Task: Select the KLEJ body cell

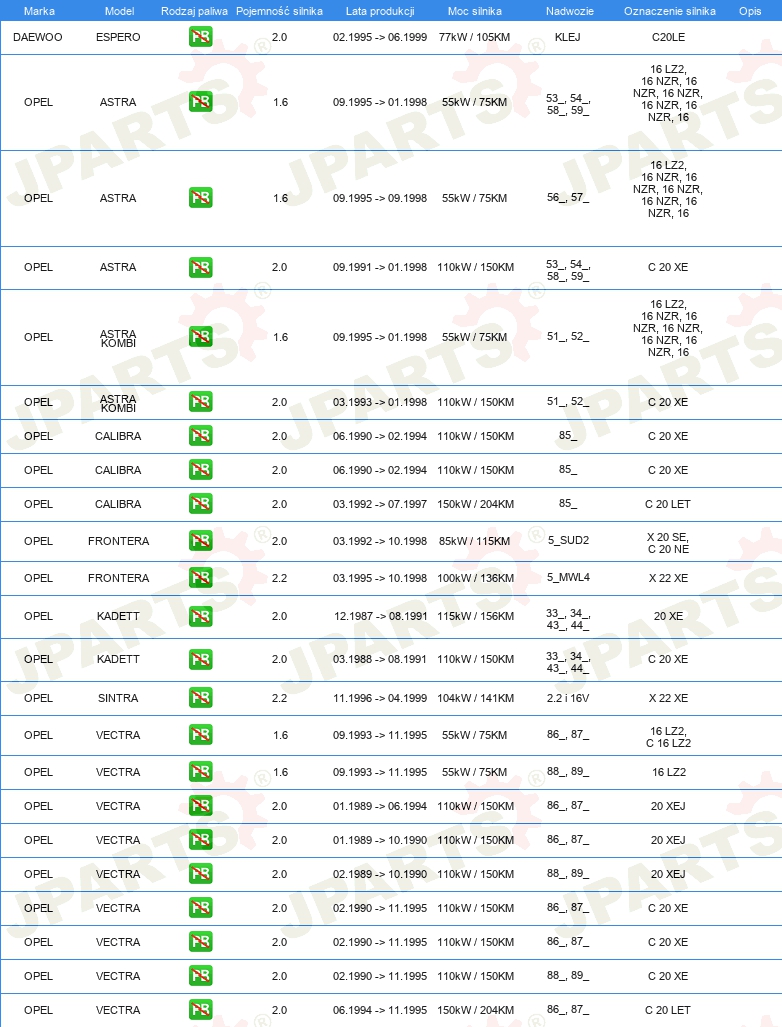Action: pyautogui.click(x=567, y=37)
